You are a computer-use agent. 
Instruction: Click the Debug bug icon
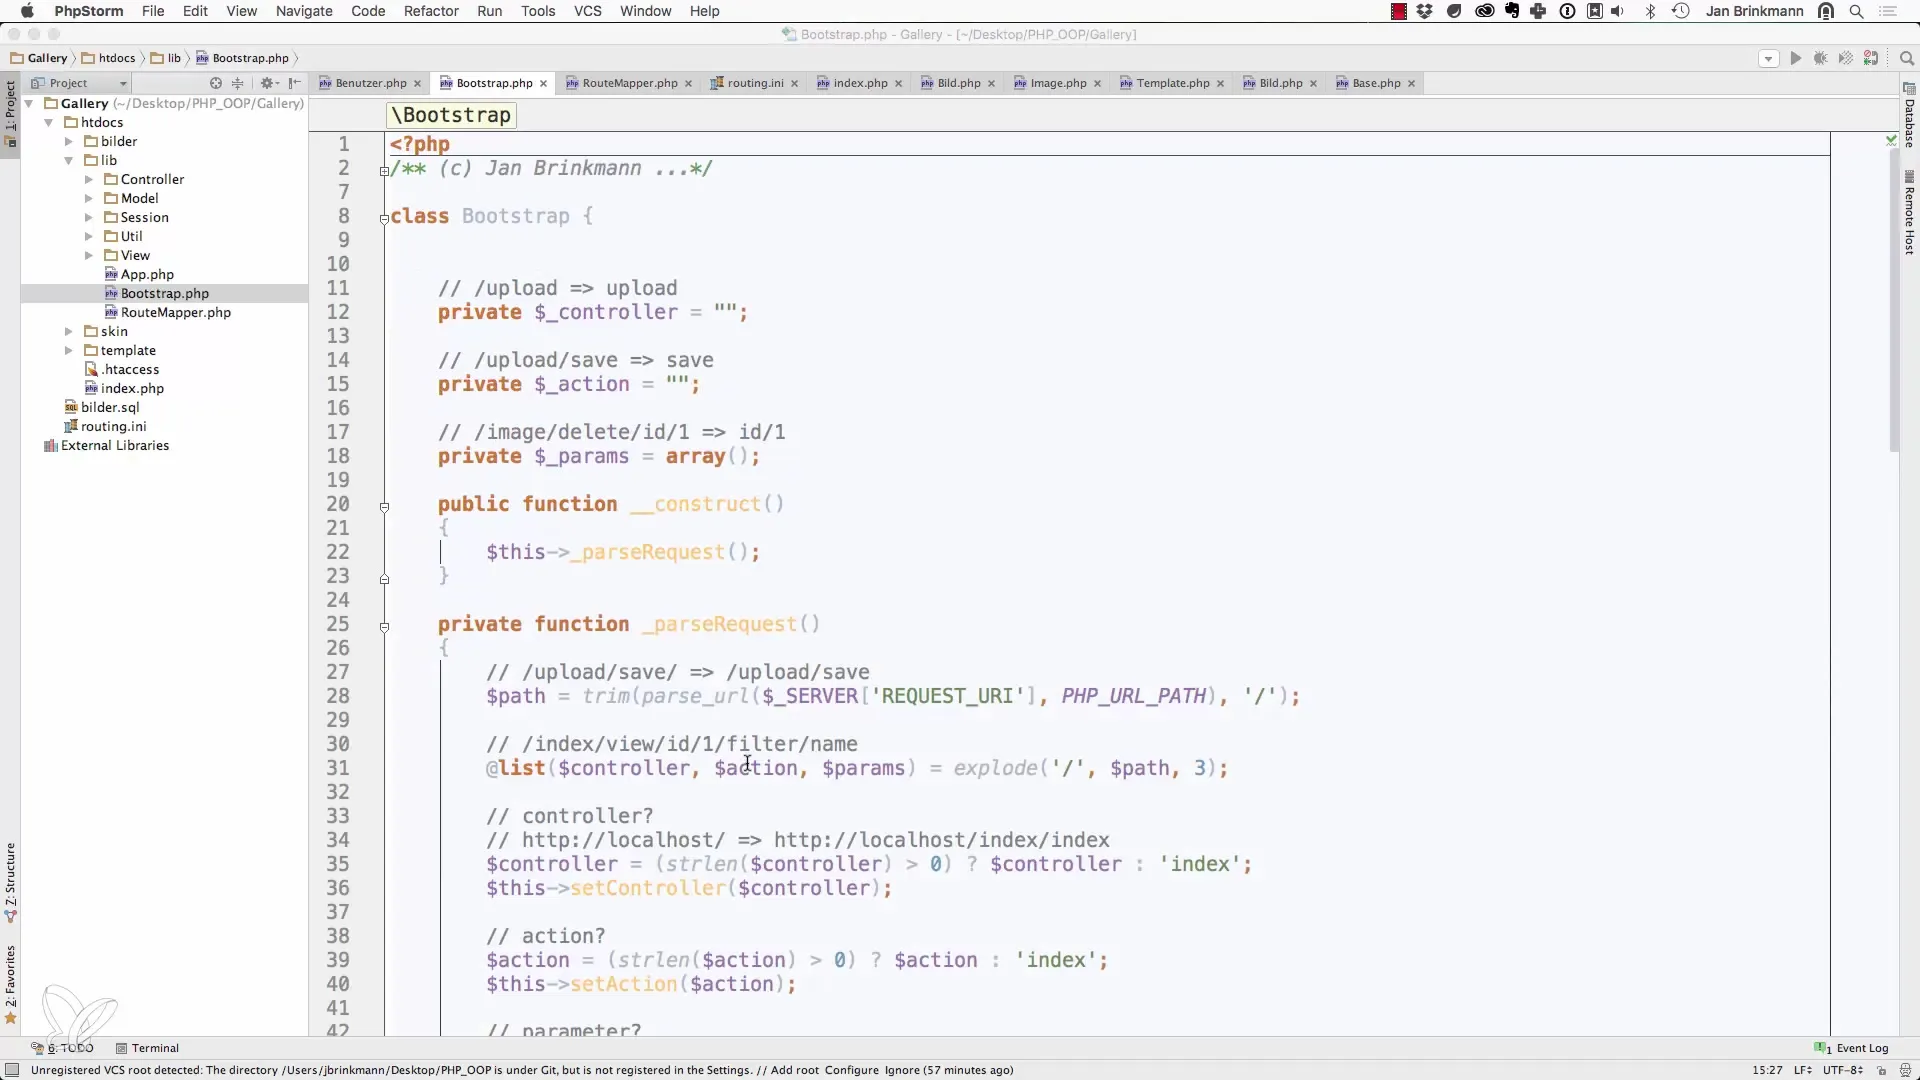1820,58
